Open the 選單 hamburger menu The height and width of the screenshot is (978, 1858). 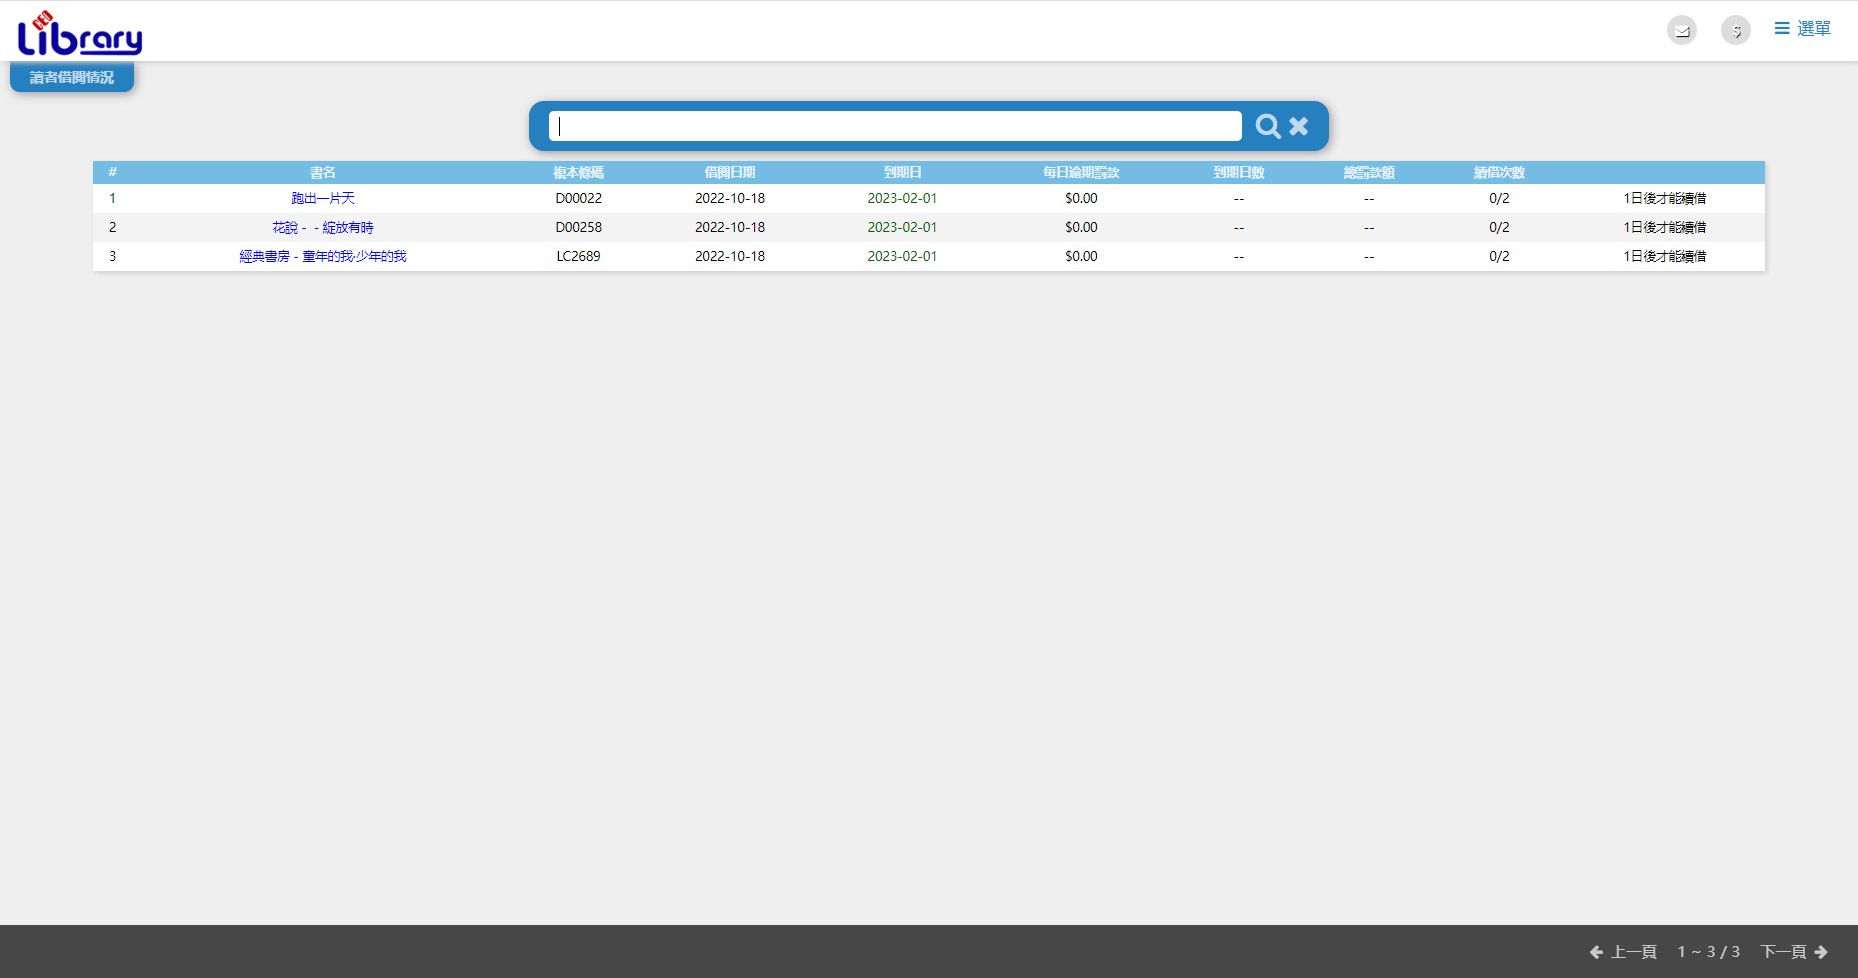click(x=1802, y=29)
